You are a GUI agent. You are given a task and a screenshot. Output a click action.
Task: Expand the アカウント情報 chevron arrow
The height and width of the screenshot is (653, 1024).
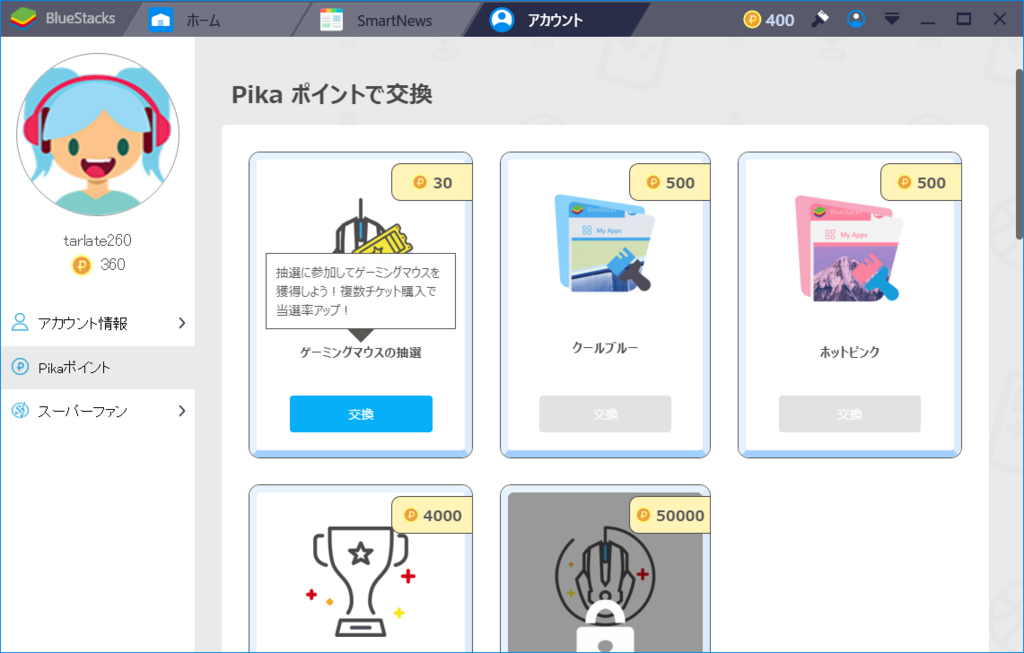(x=182, y=323)
